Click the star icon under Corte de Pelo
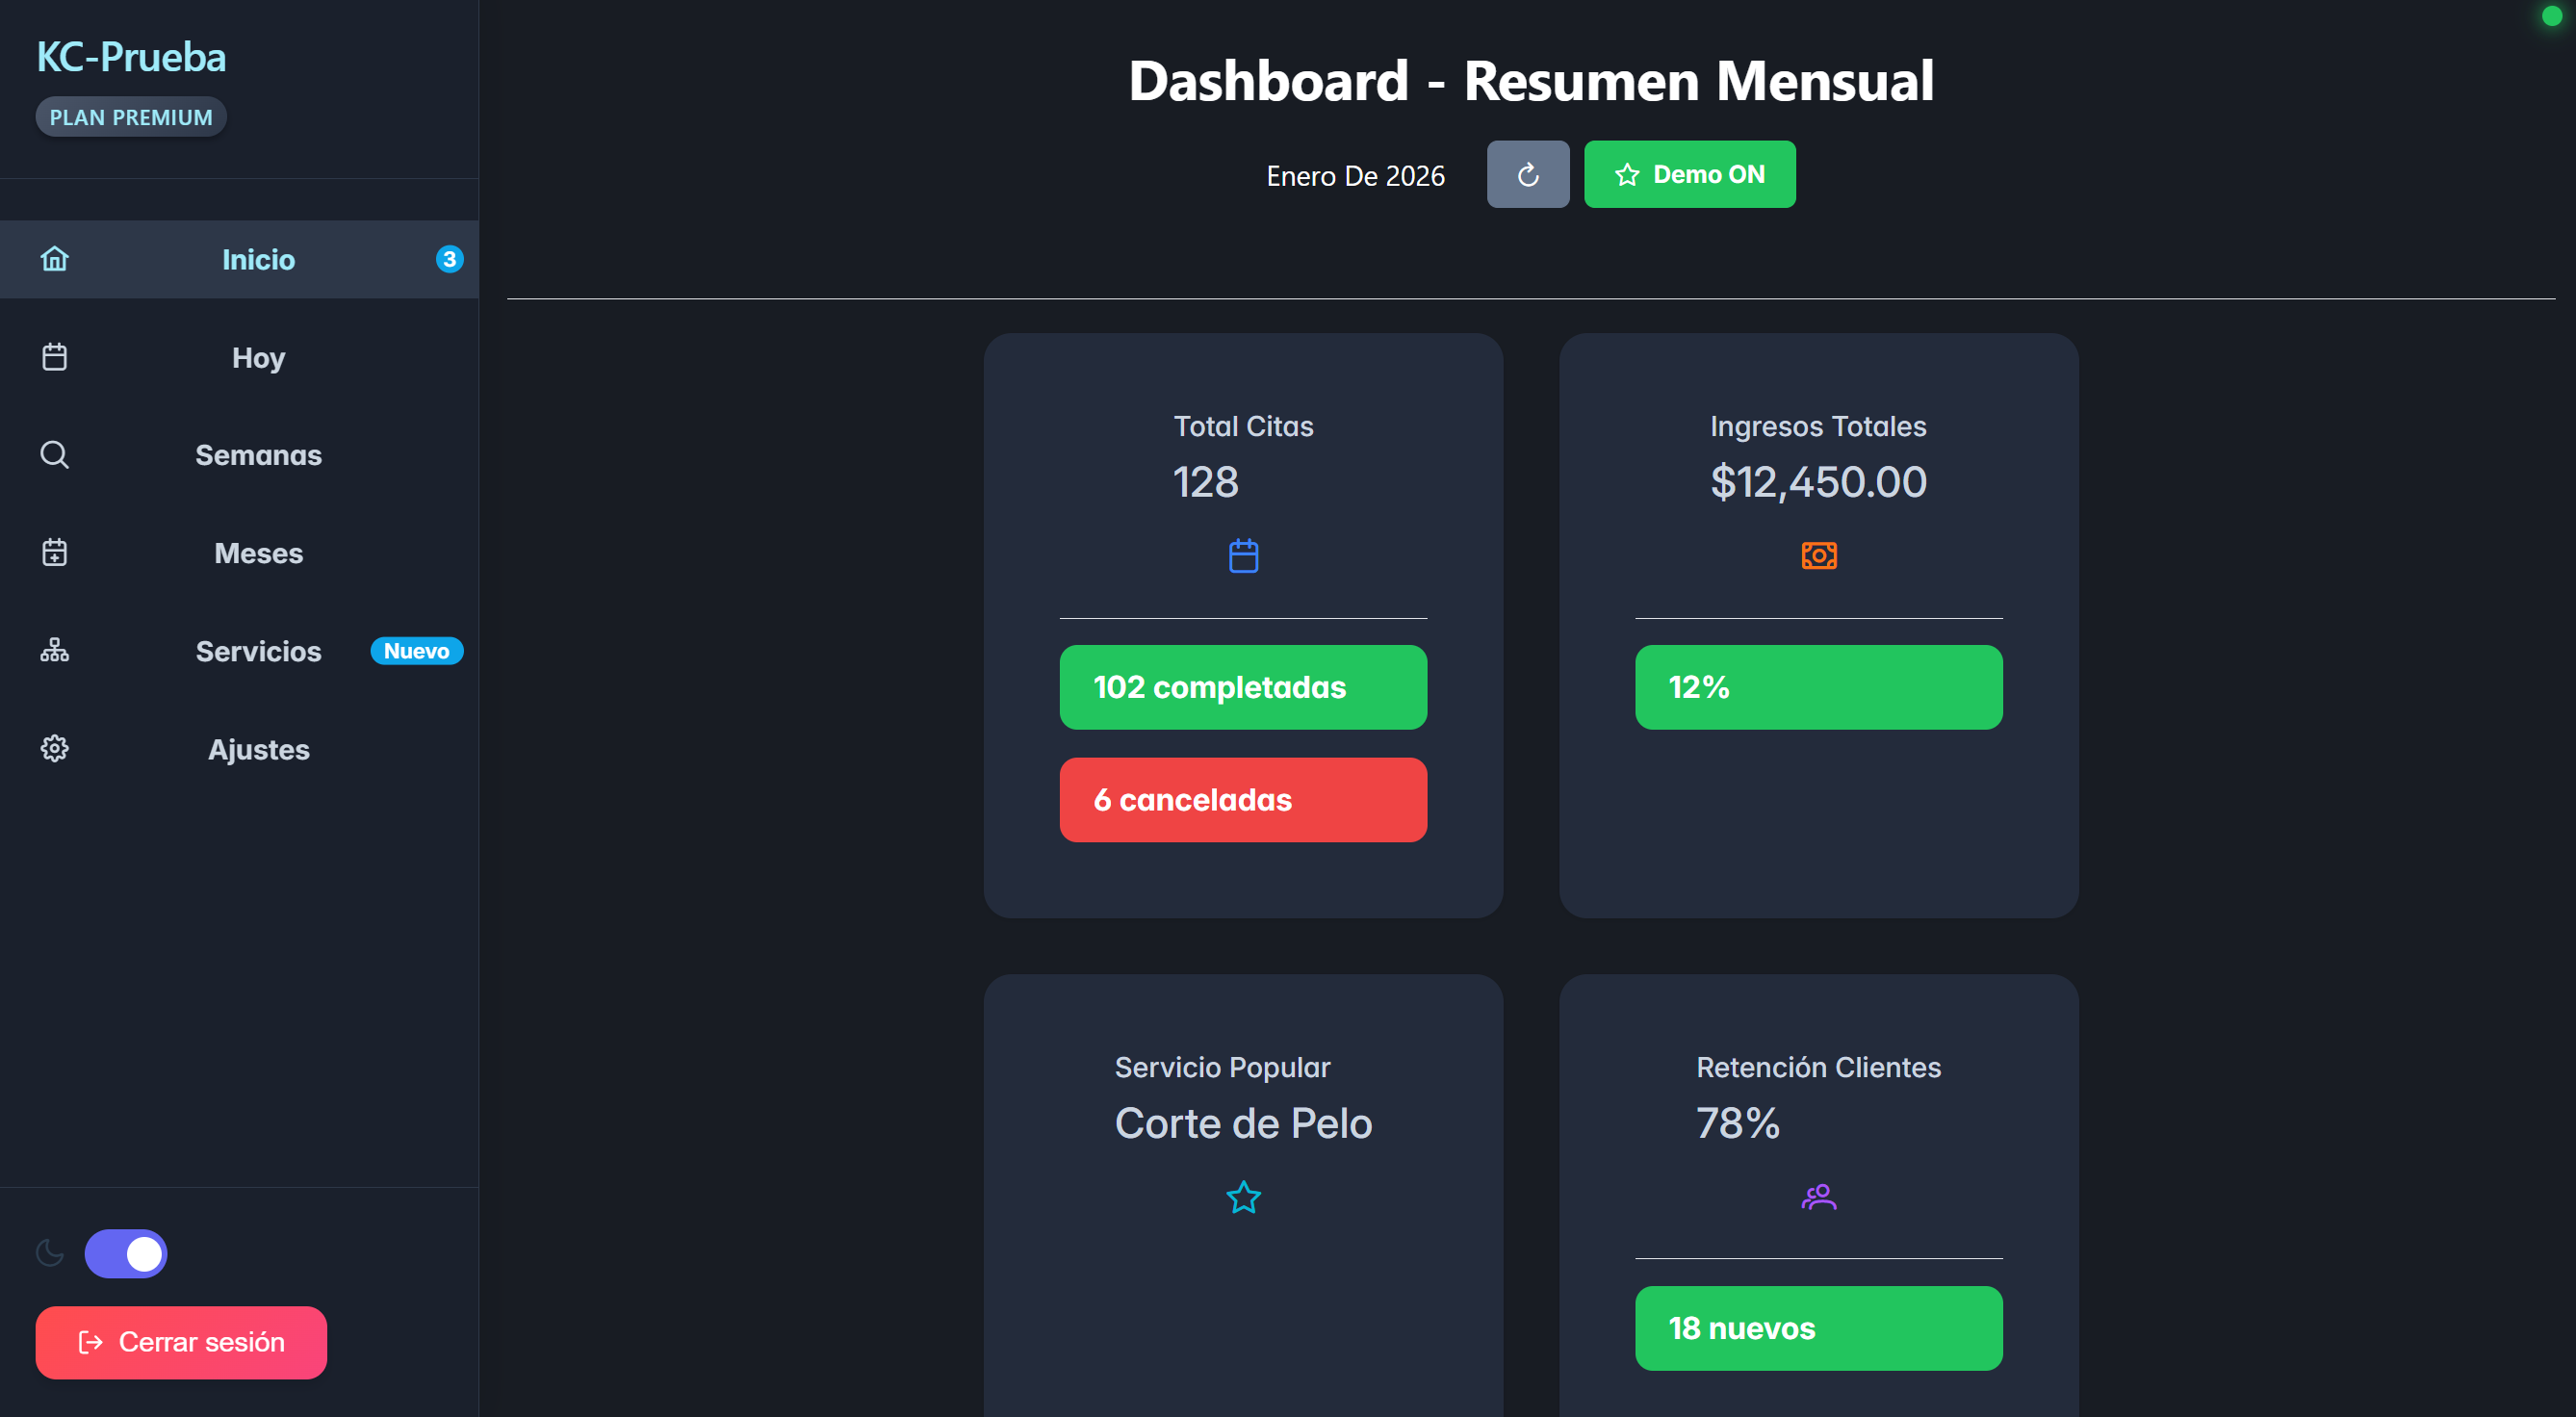2576x1417 pixels. click(1243, 1197)
